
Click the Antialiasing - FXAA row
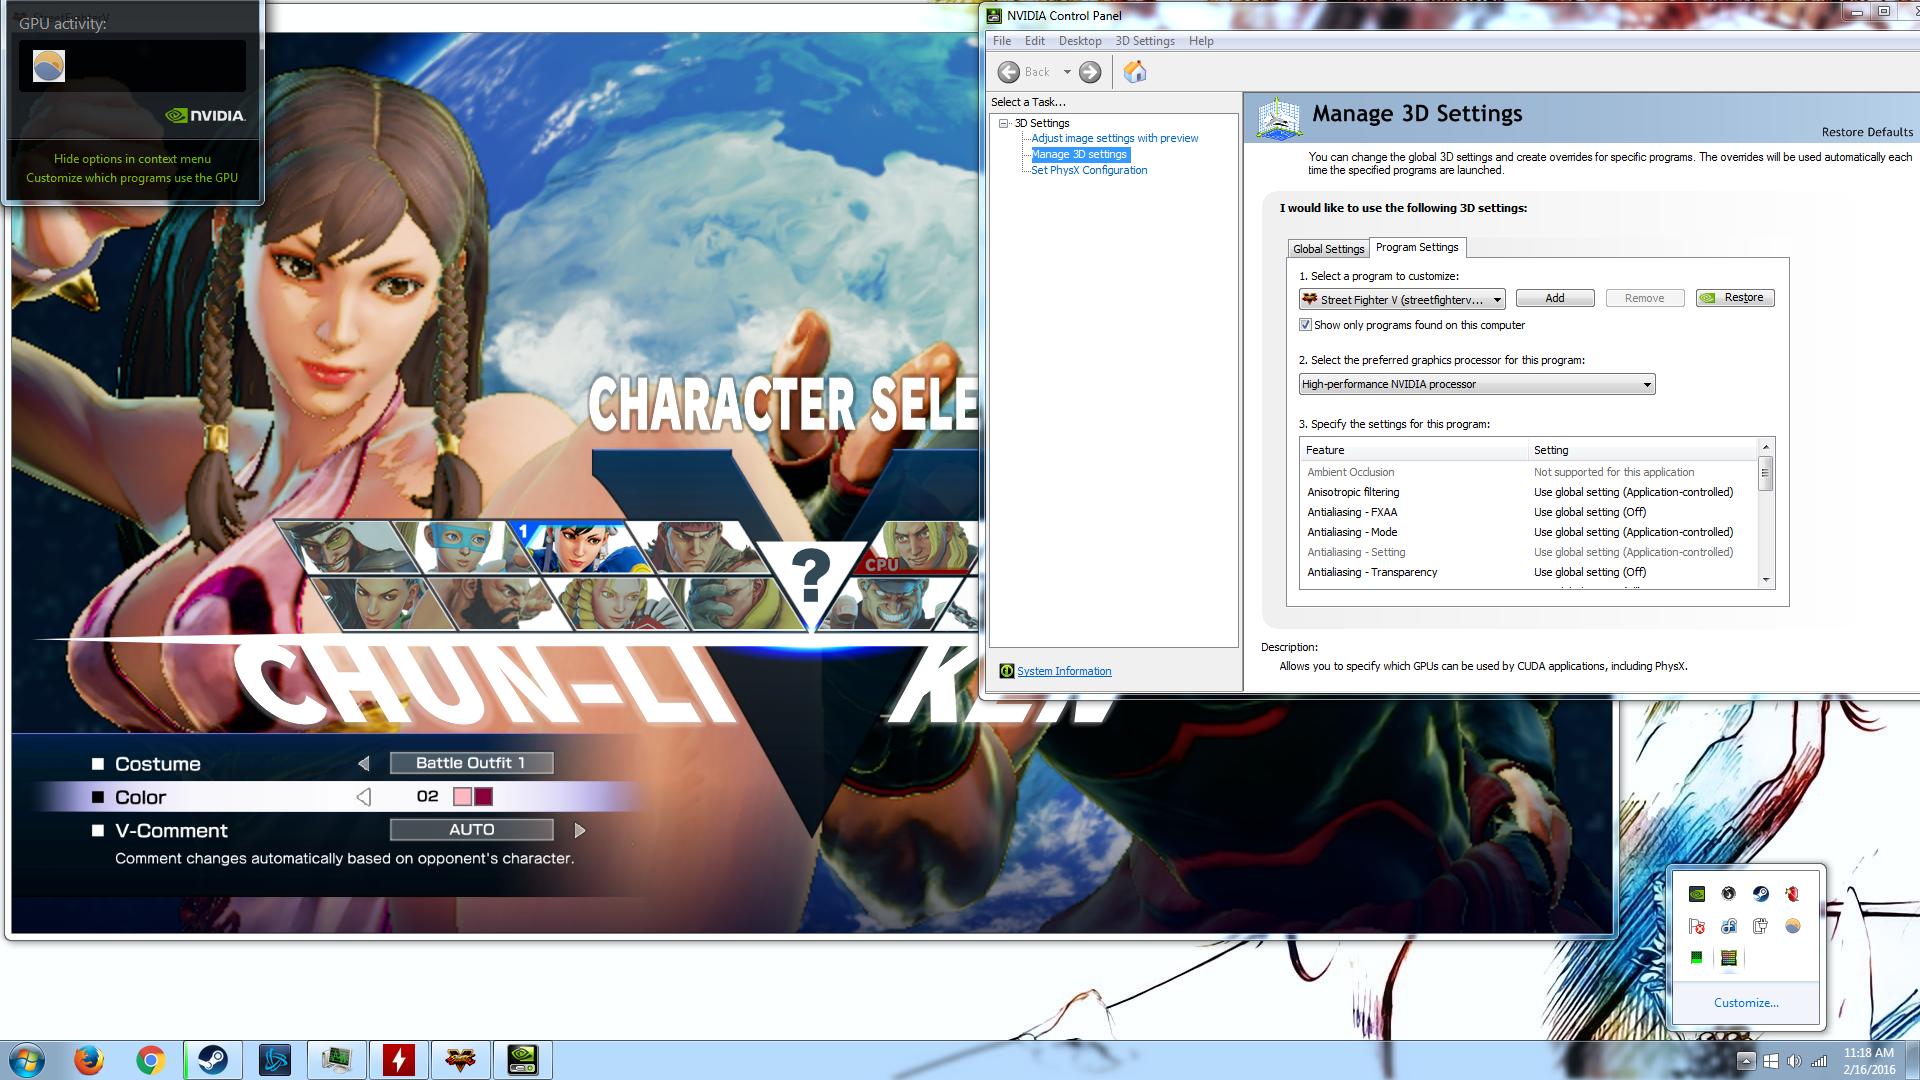pos(1528,512)
